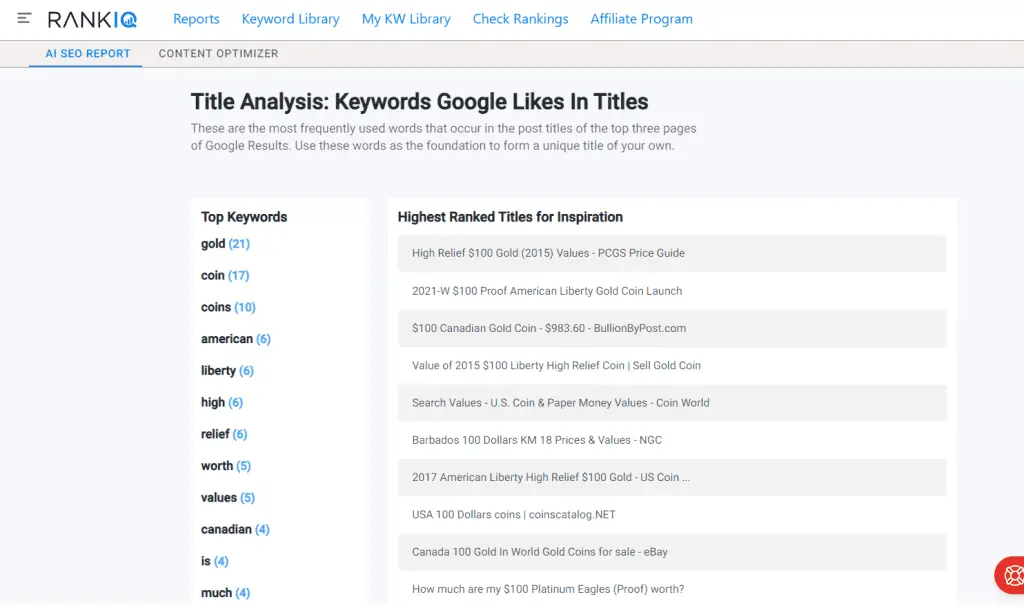Viewport: 1024px width, 608px height.
Task: Open the red help lifebuoy widget
Action: pos(1011,576)
